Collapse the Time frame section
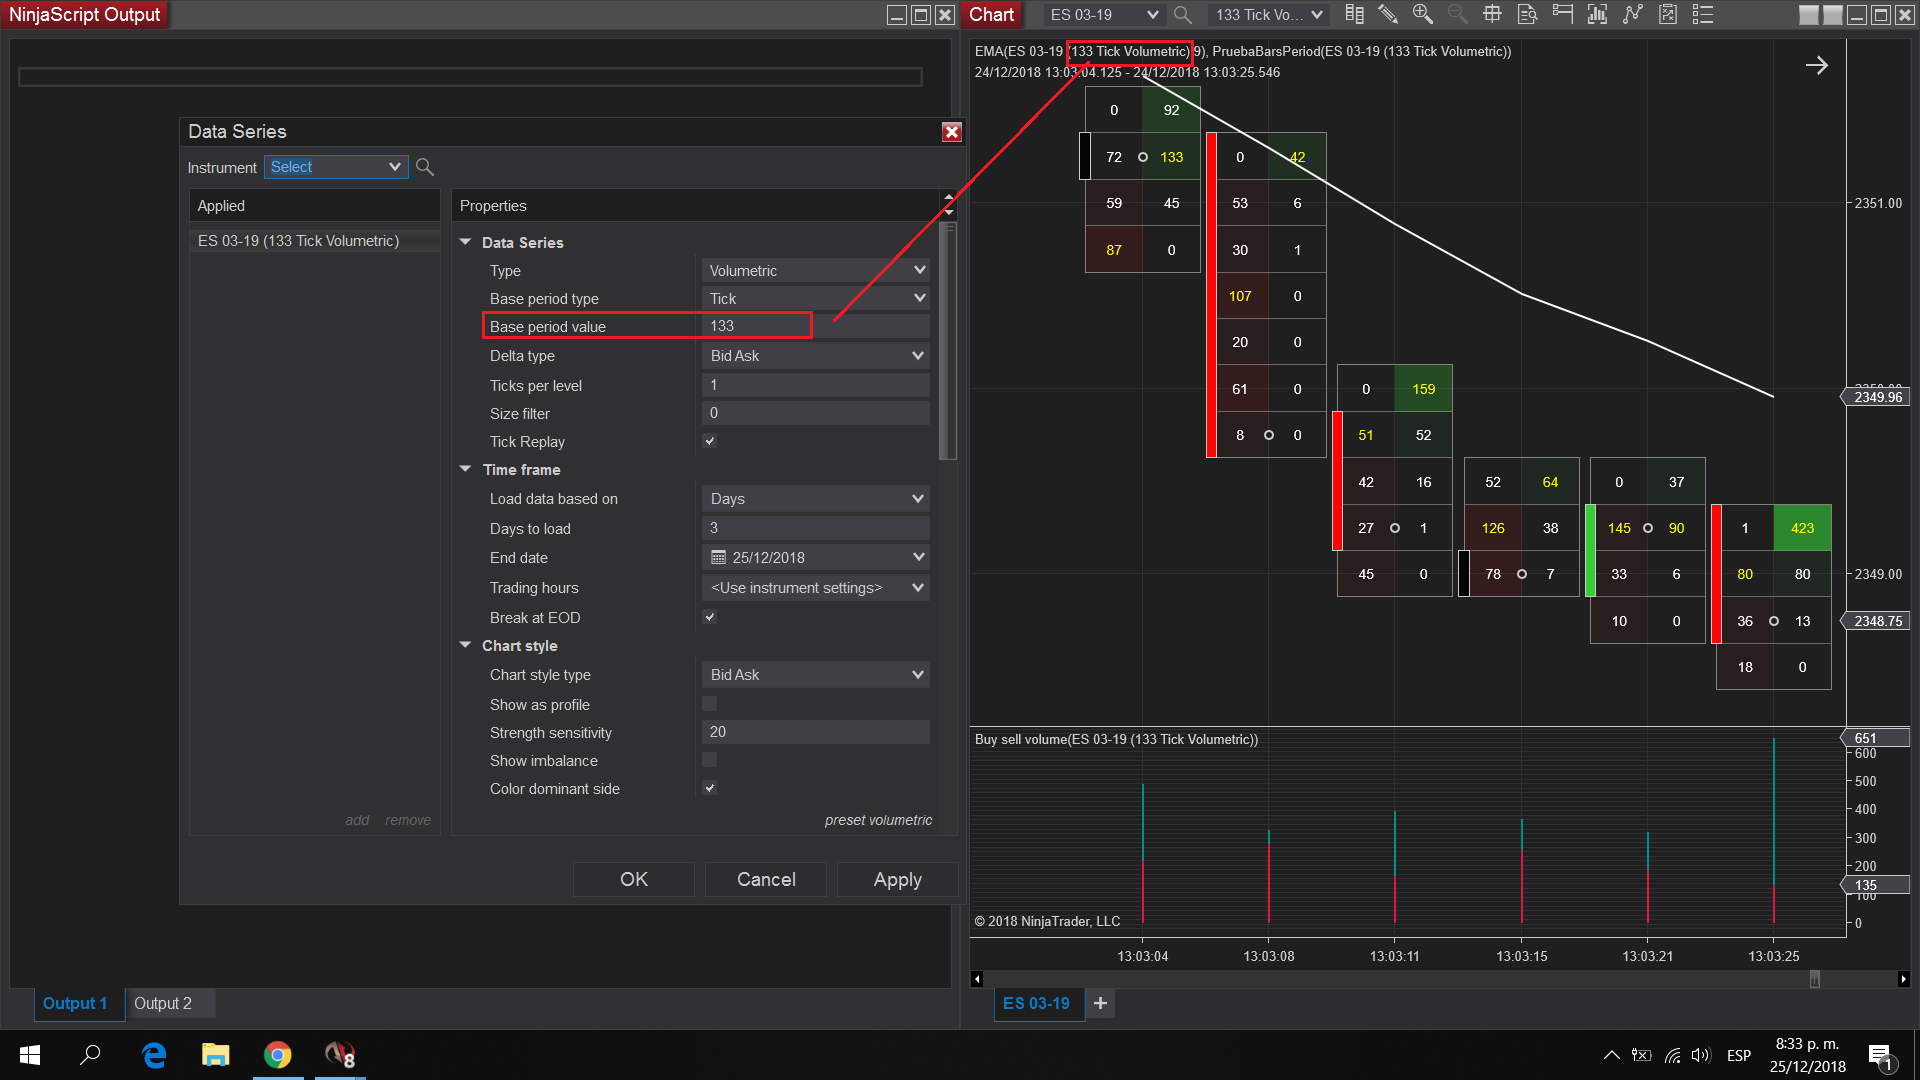This screenshot has width=1920, height=1080. coord(465,469)
